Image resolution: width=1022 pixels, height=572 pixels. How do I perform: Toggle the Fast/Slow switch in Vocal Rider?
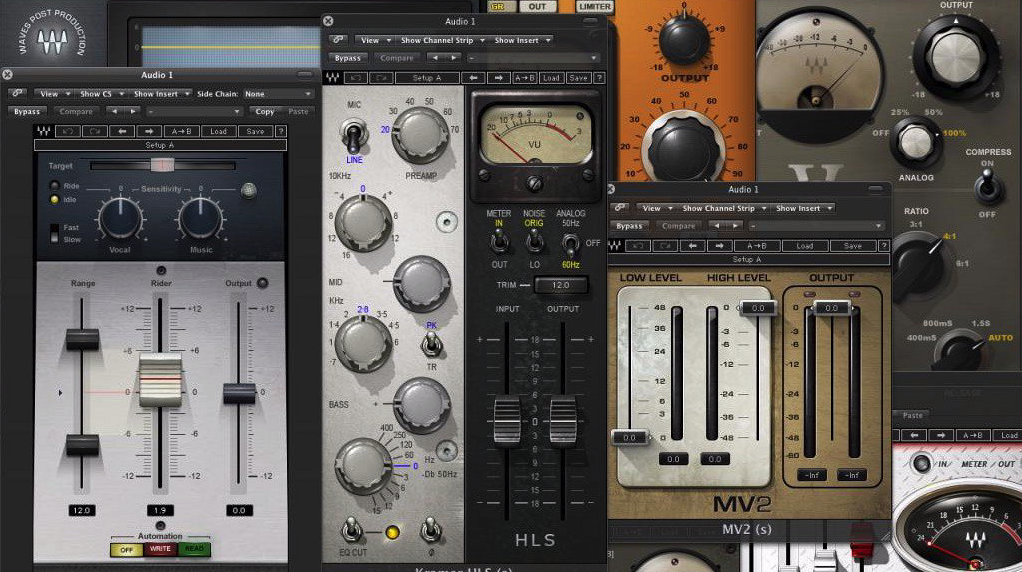point(55,233)
